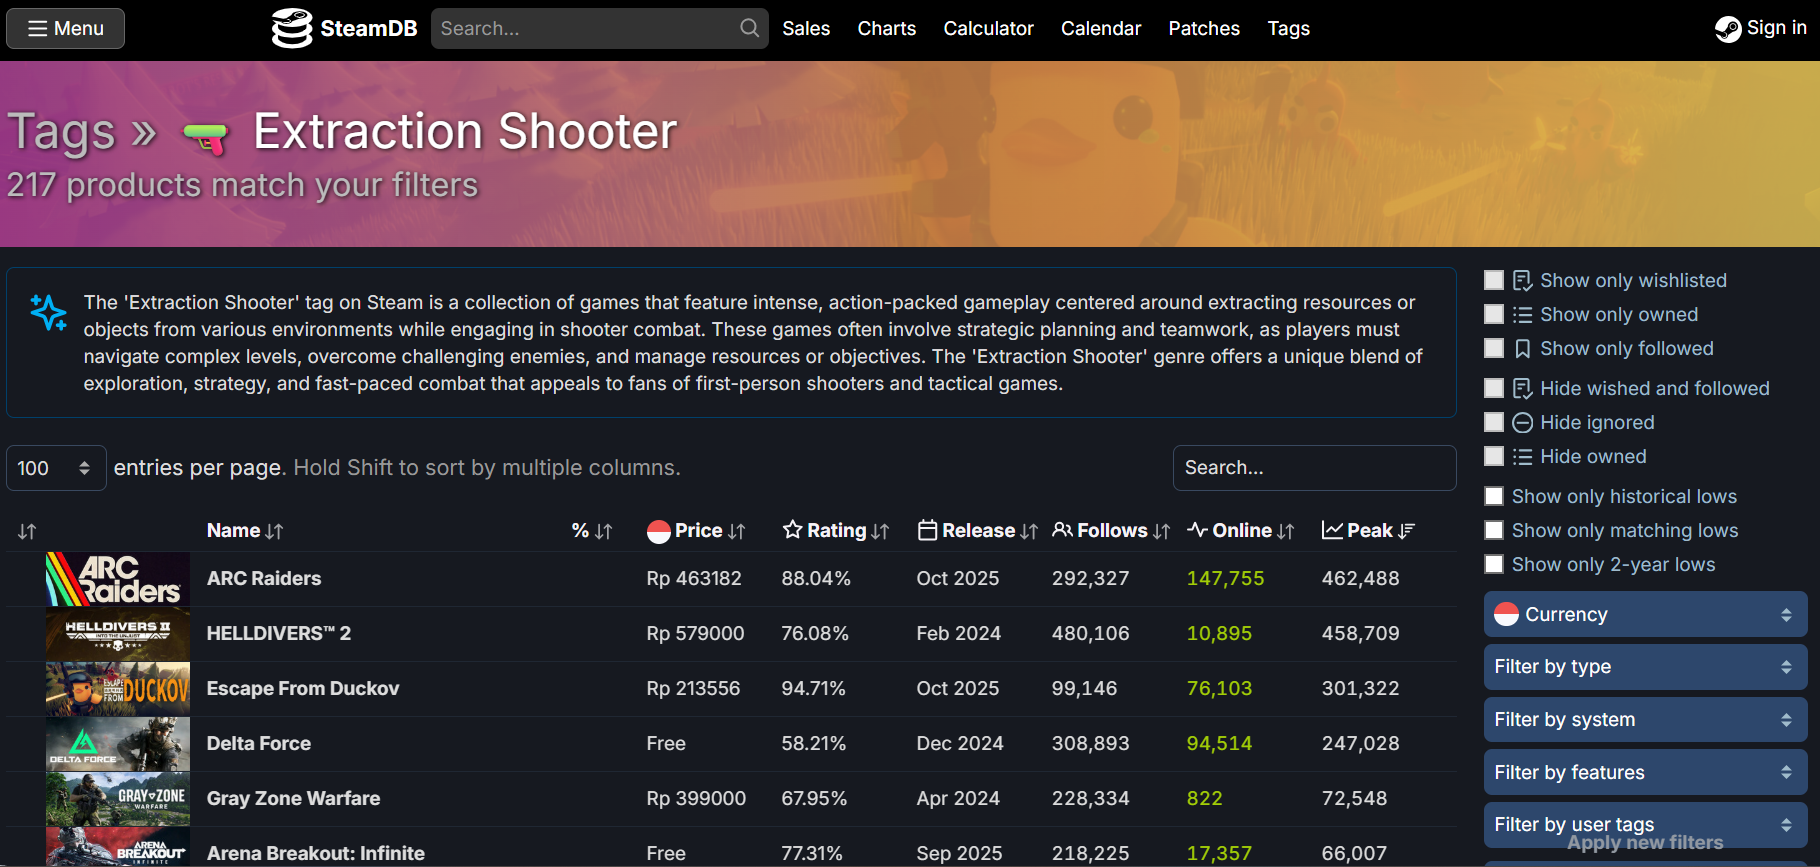1820x867 pixels.
Task: Click the Apply new filters button
Action: click(x=1645, y=843)
